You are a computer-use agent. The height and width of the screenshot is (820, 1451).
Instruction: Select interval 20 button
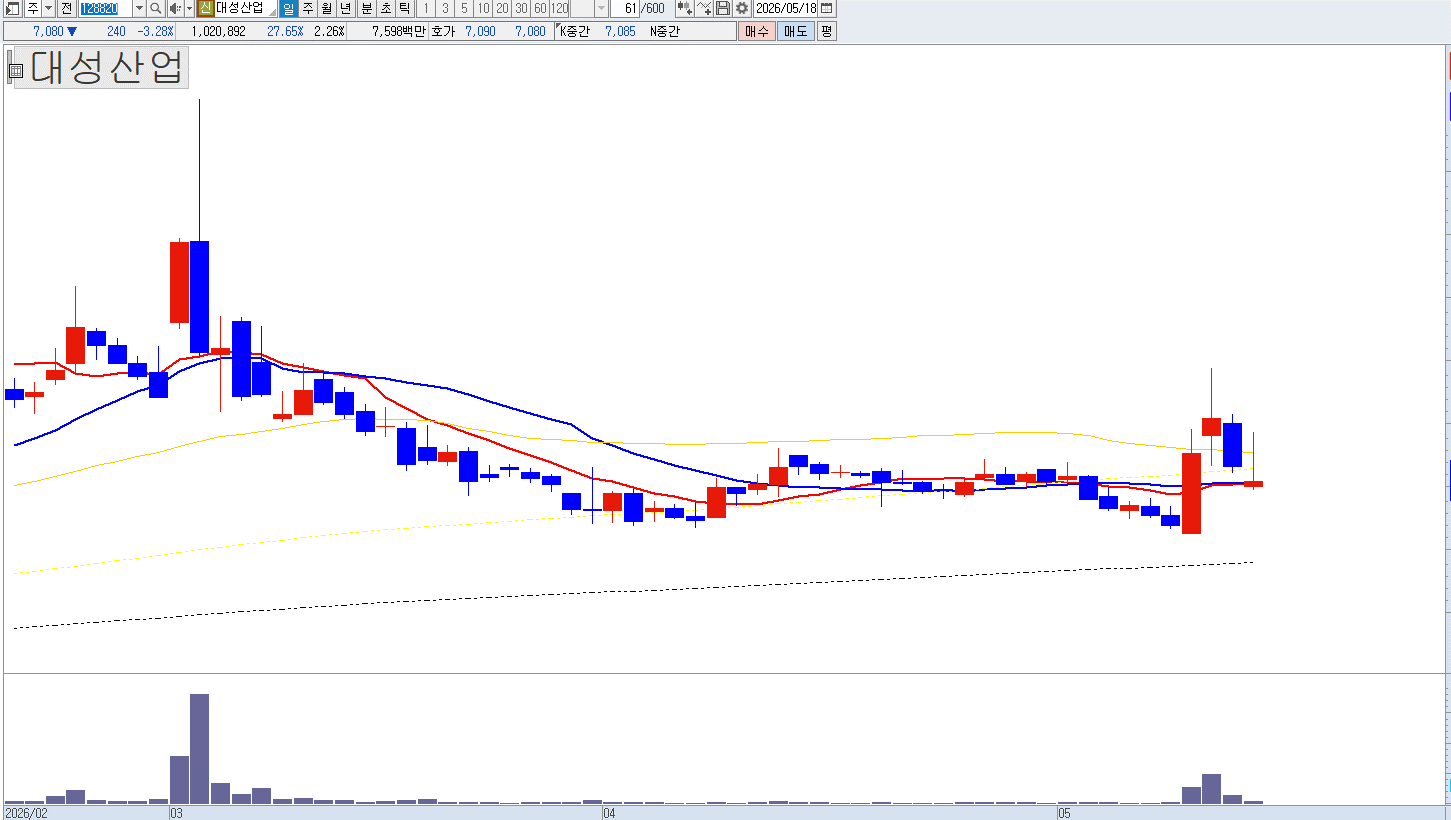click(x=502, y=8)
